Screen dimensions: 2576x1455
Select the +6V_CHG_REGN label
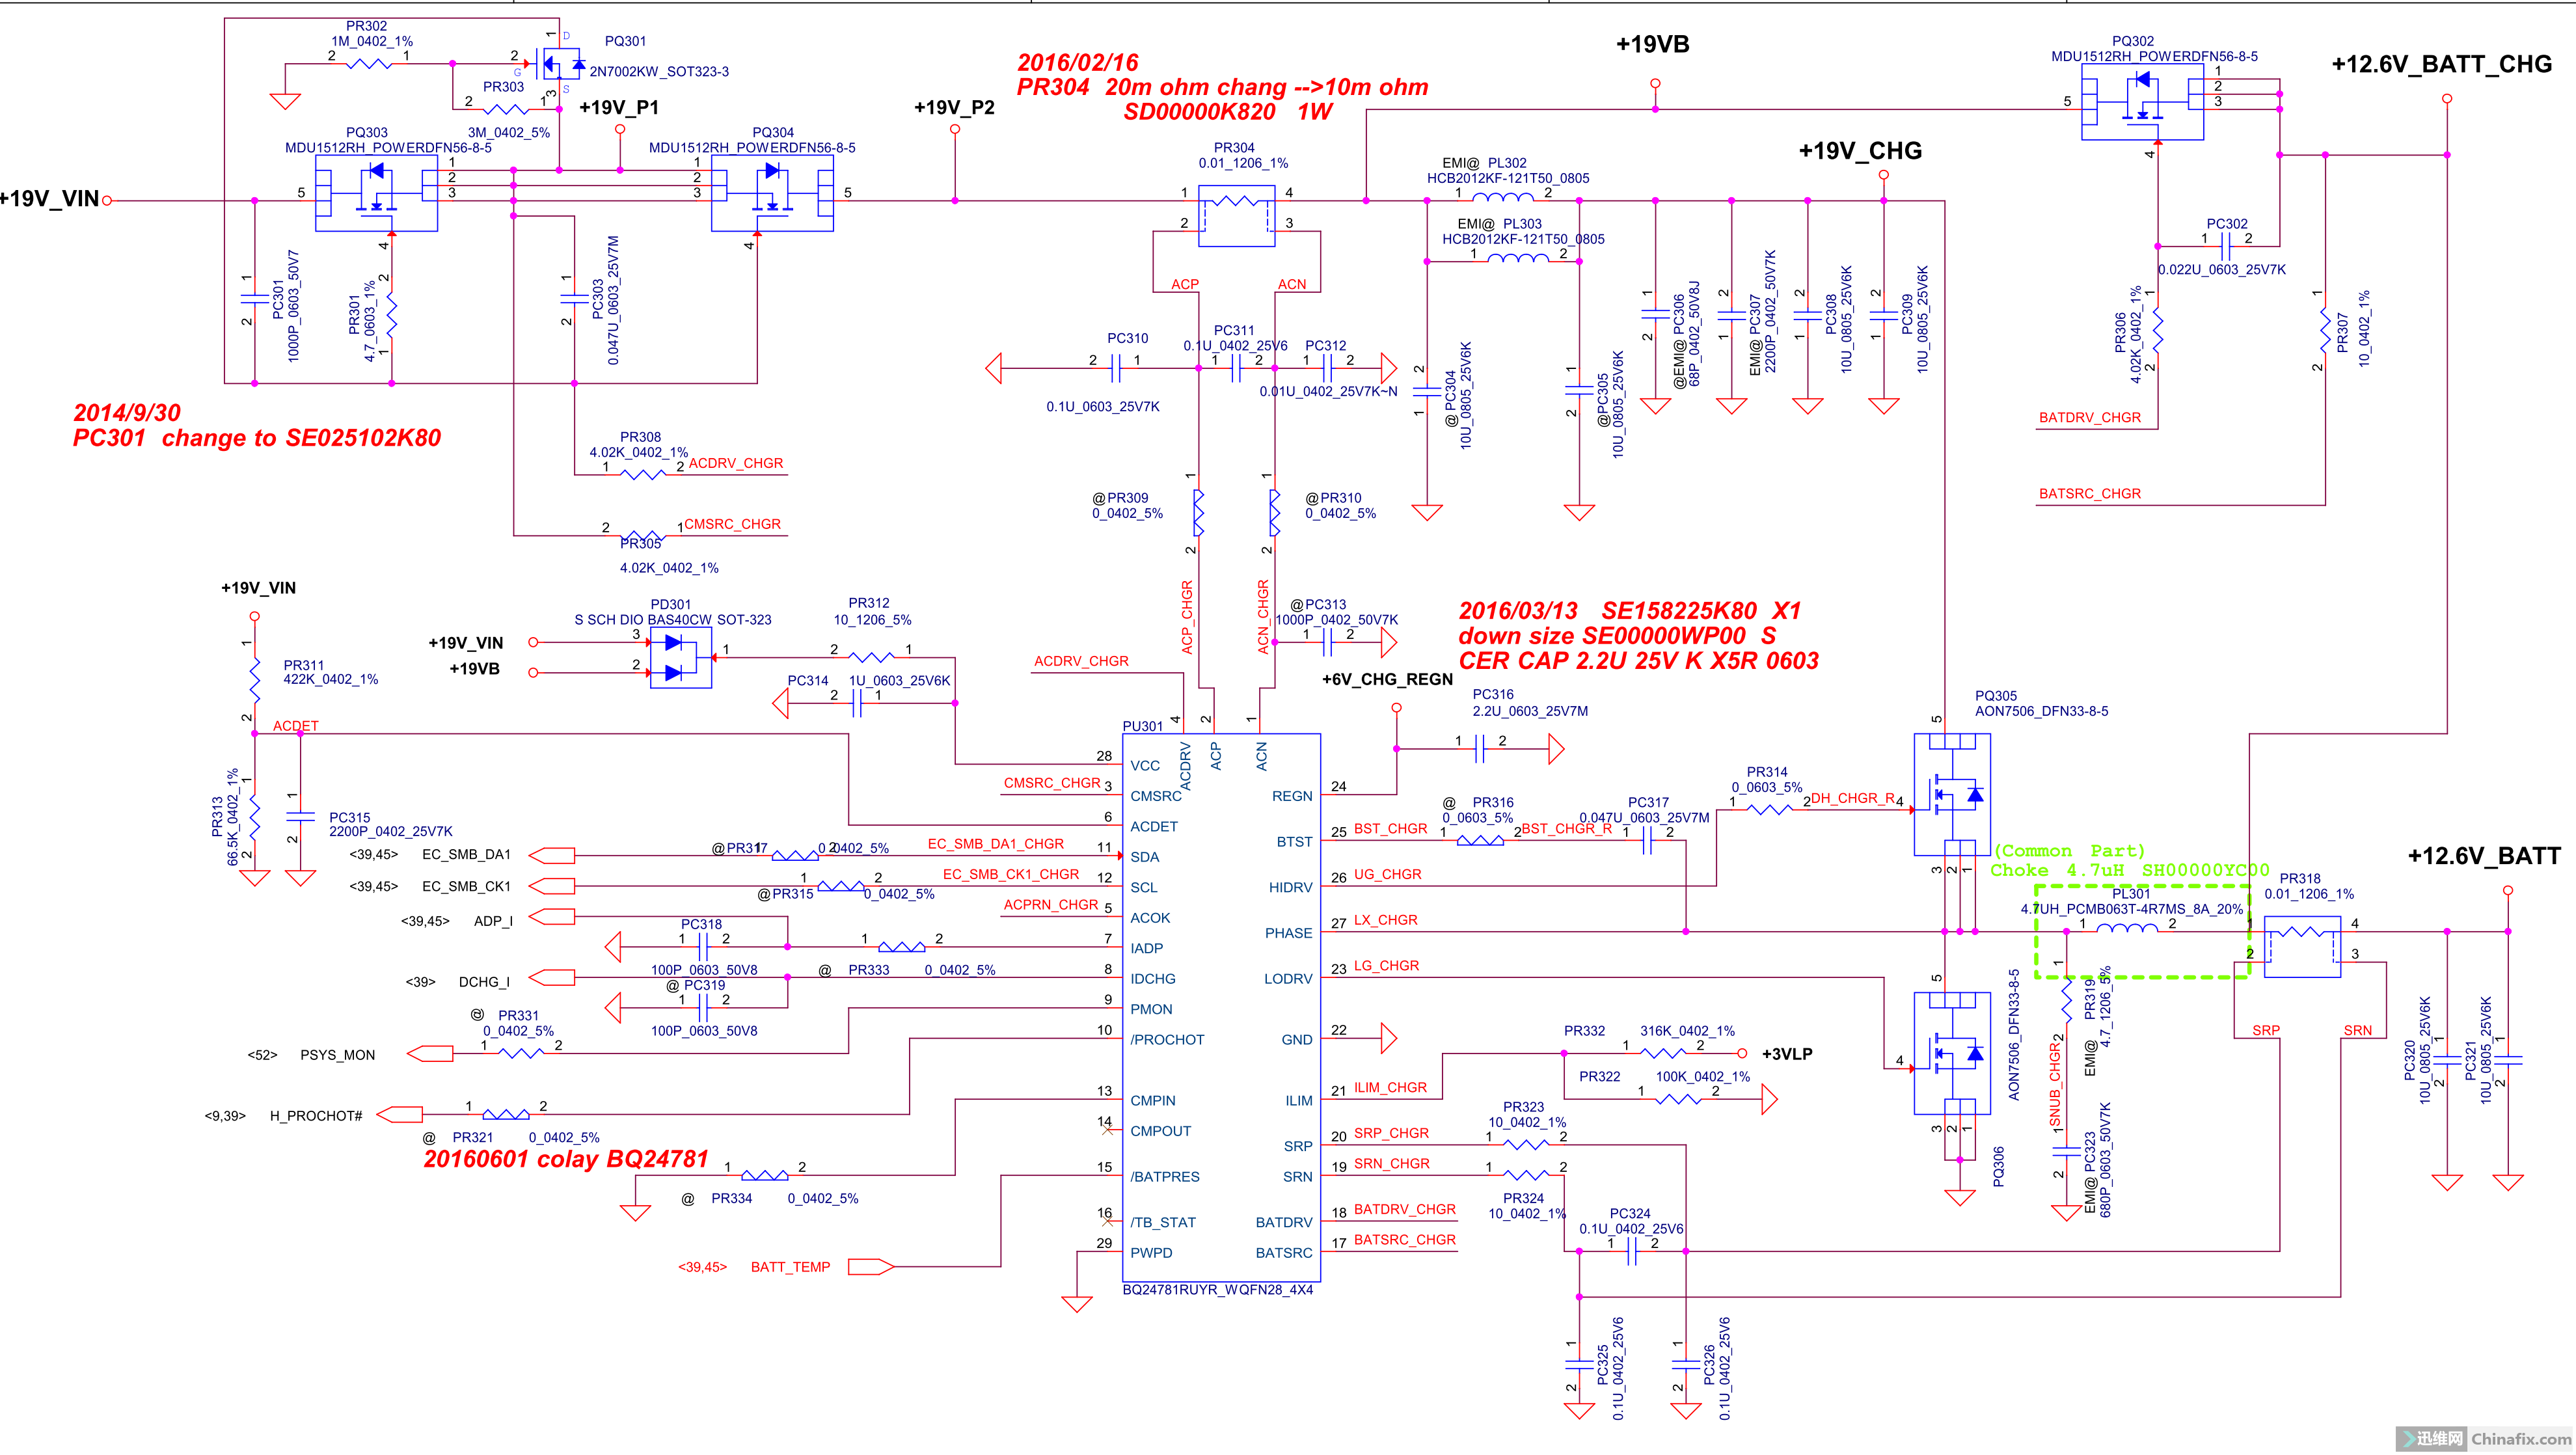[1387, 679]
